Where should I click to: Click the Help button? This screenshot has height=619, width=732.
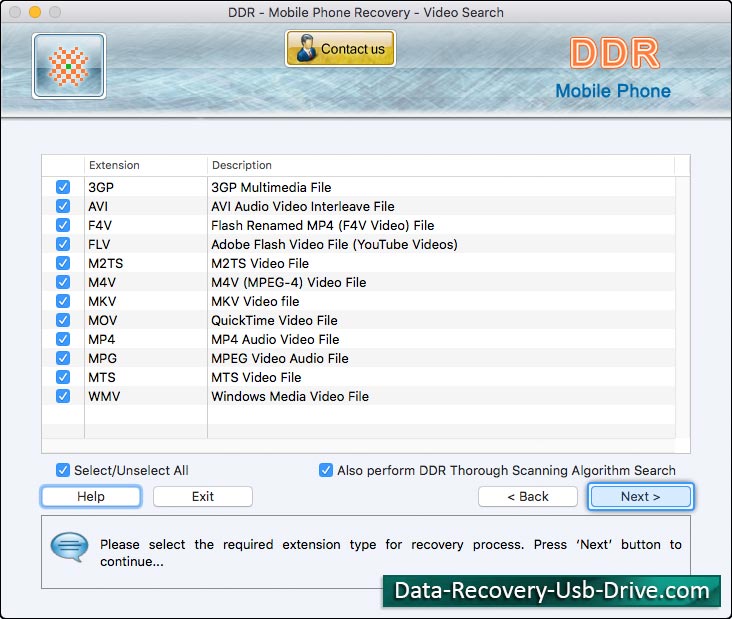(x=91, y=496)
